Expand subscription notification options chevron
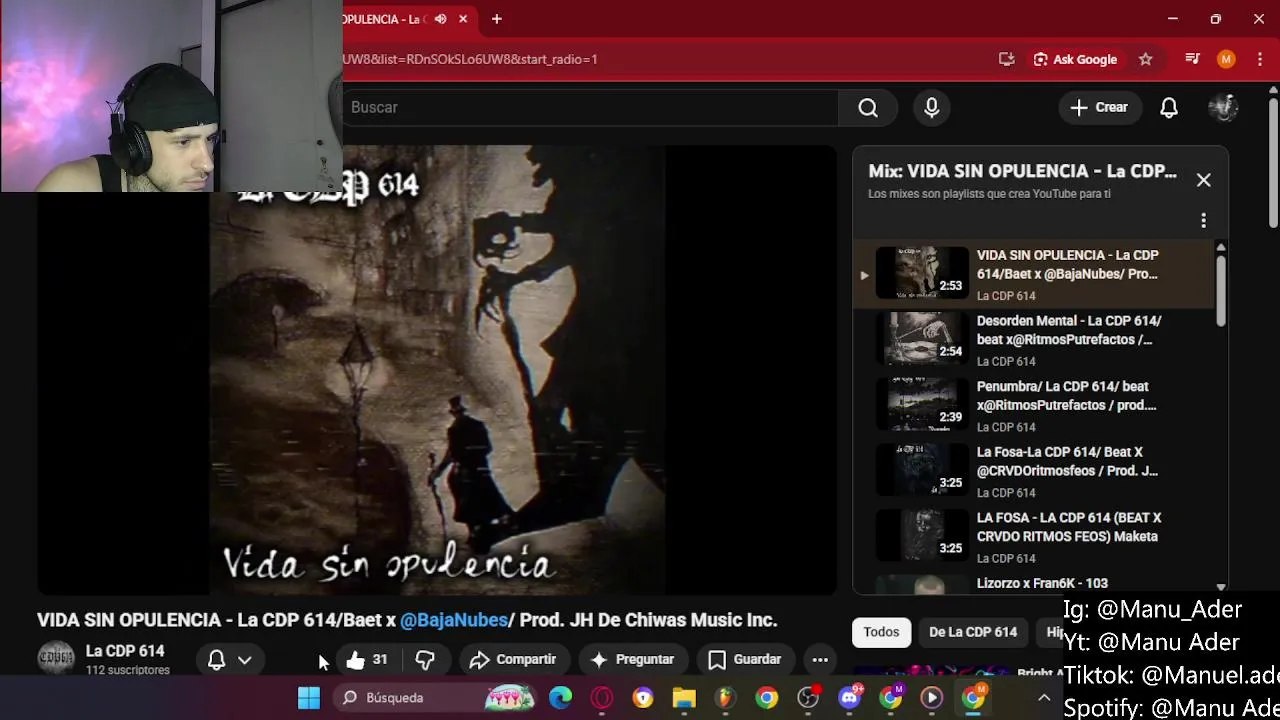 click(244, 659)
